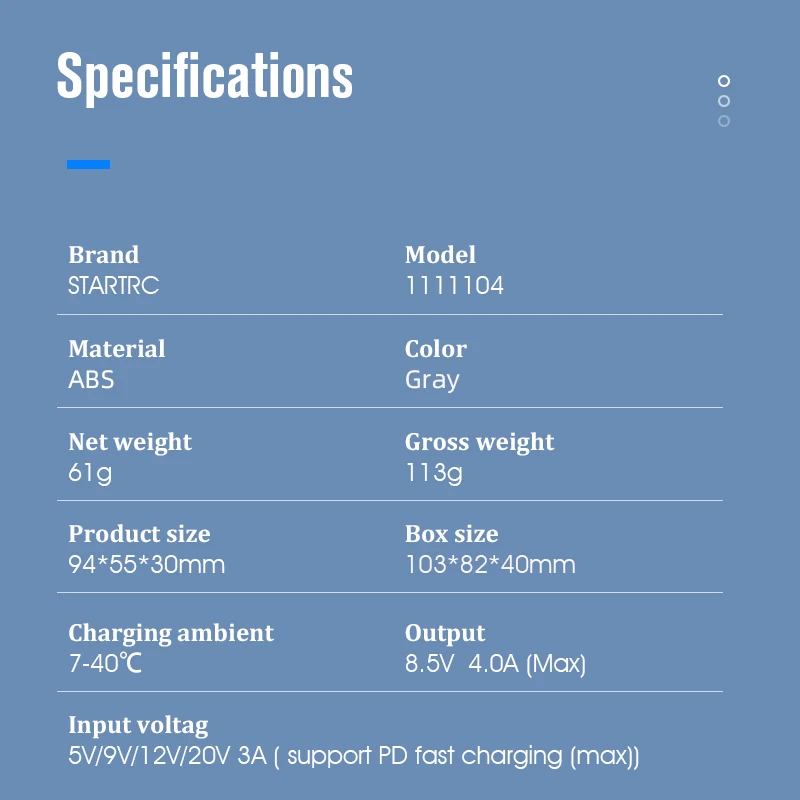Select the 7-40℃ charging ambient value
Screen dimensions: 800x800
105,663
